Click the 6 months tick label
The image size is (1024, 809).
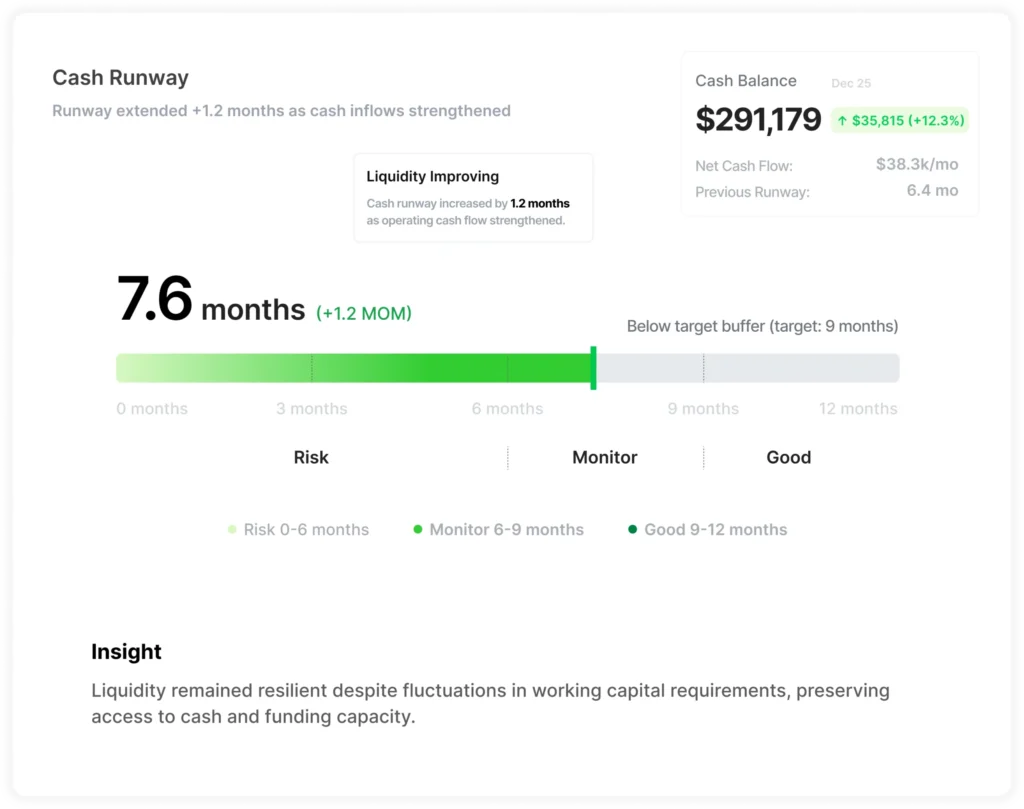tap(507, 409)
